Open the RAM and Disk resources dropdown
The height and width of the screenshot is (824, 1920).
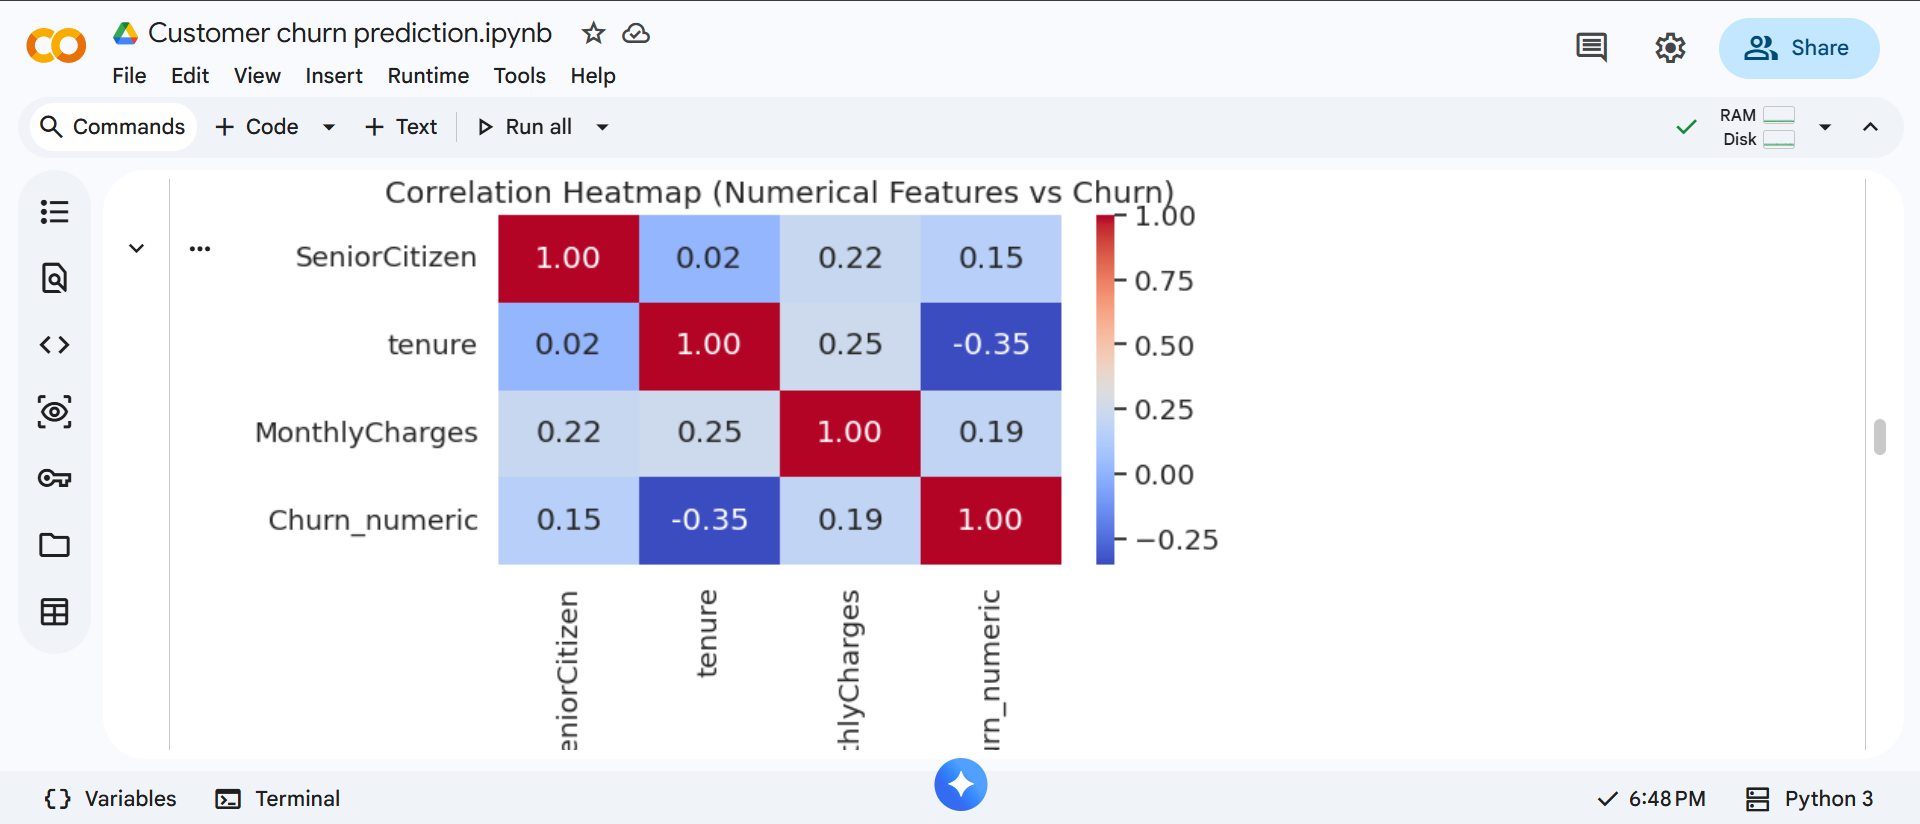[x=1825, y=127]
